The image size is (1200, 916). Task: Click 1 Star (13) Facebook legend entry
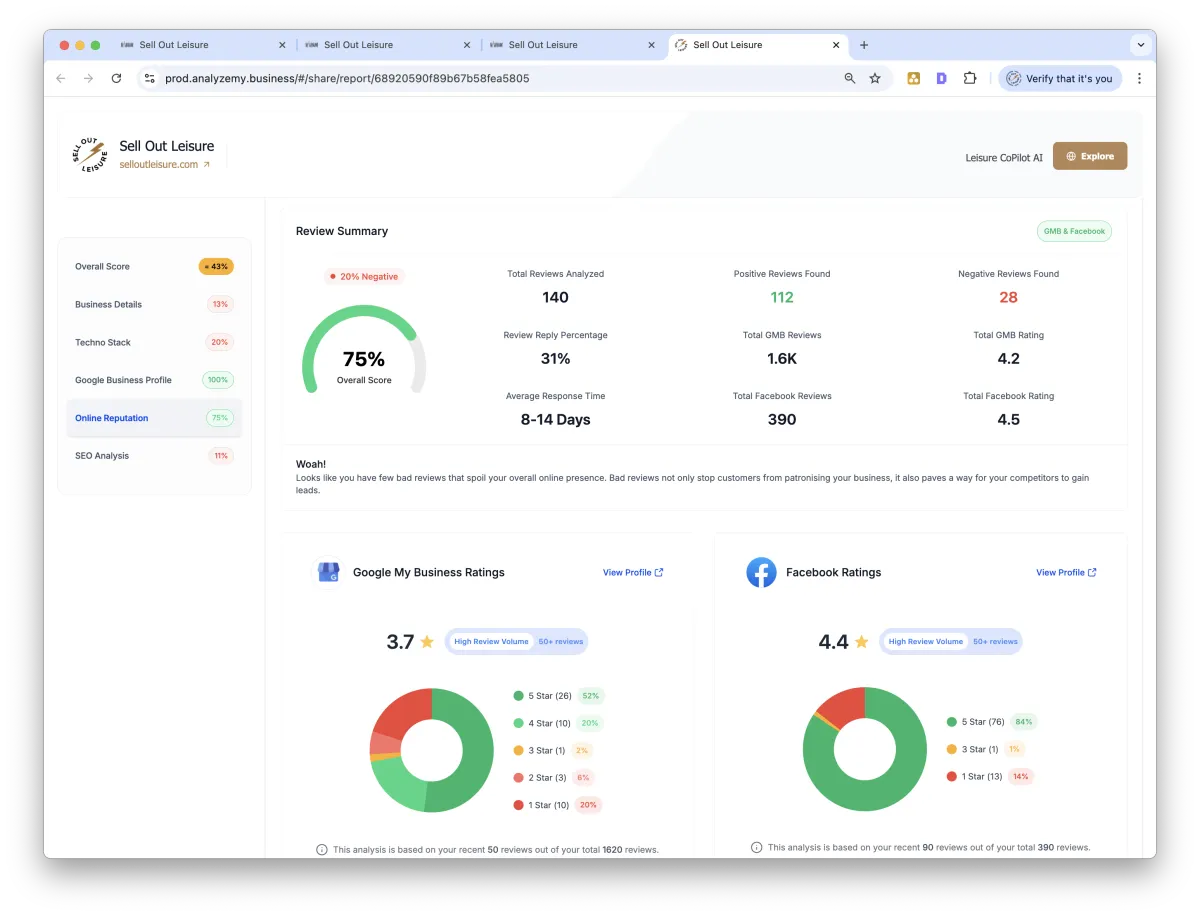(x=990, y=776)
